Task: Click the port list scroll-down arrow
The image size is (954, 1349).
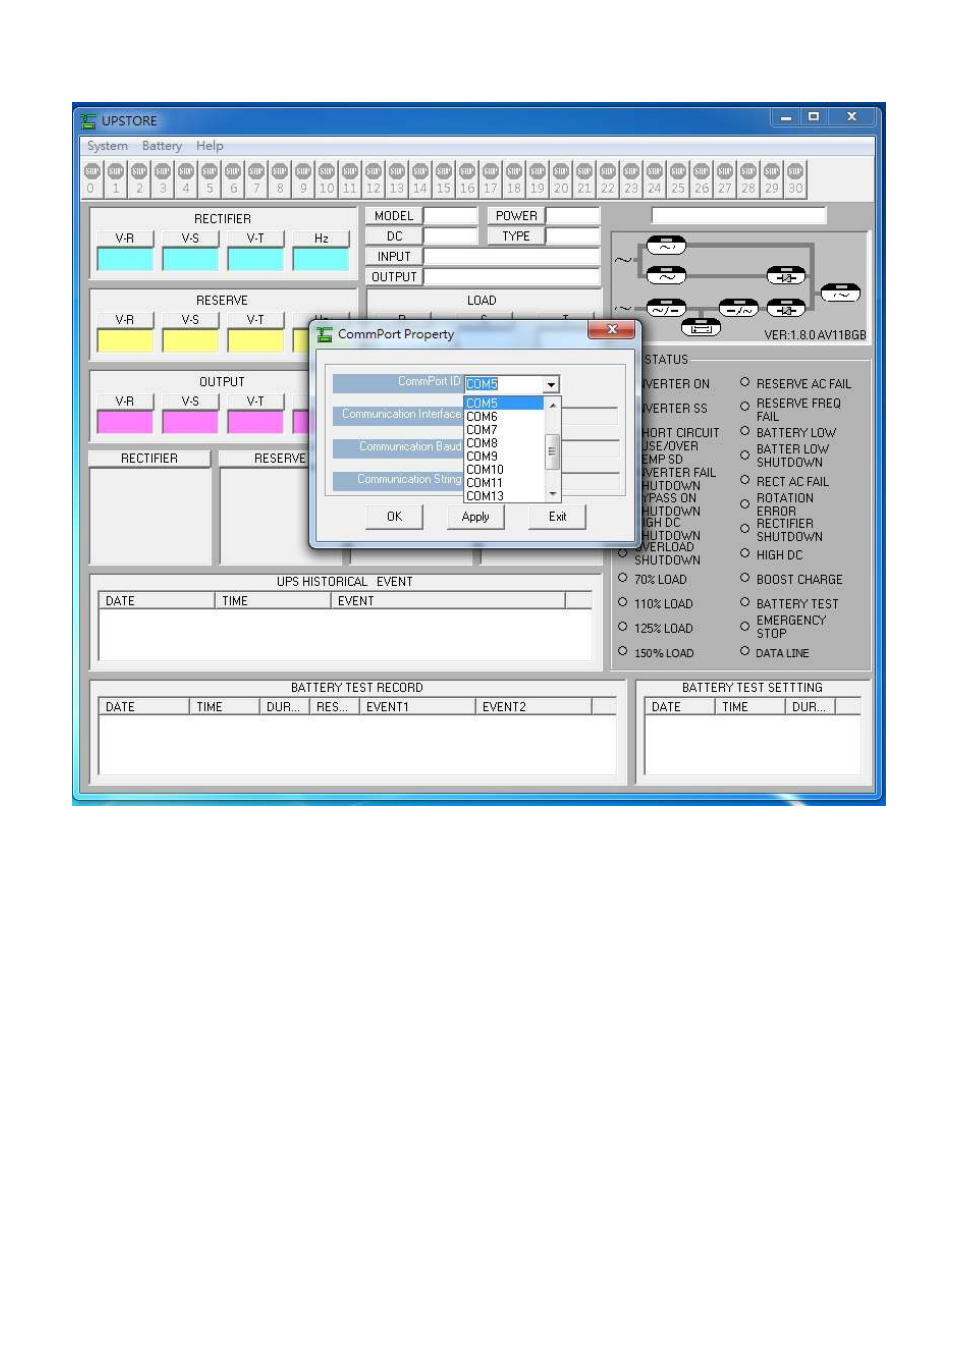Action: point(552,494)
